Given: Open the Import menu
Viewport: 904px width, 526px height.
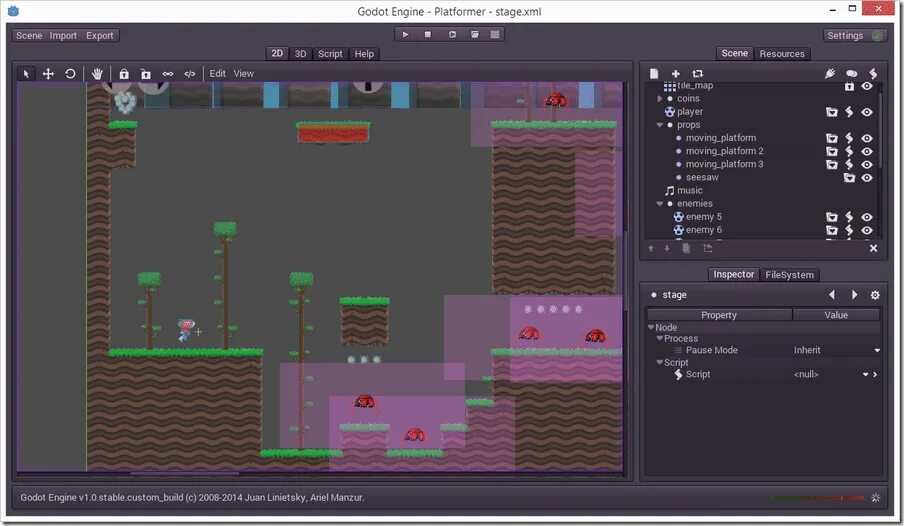Looking at the screenshot, I should pyautogui.click(x=63, y=35).
